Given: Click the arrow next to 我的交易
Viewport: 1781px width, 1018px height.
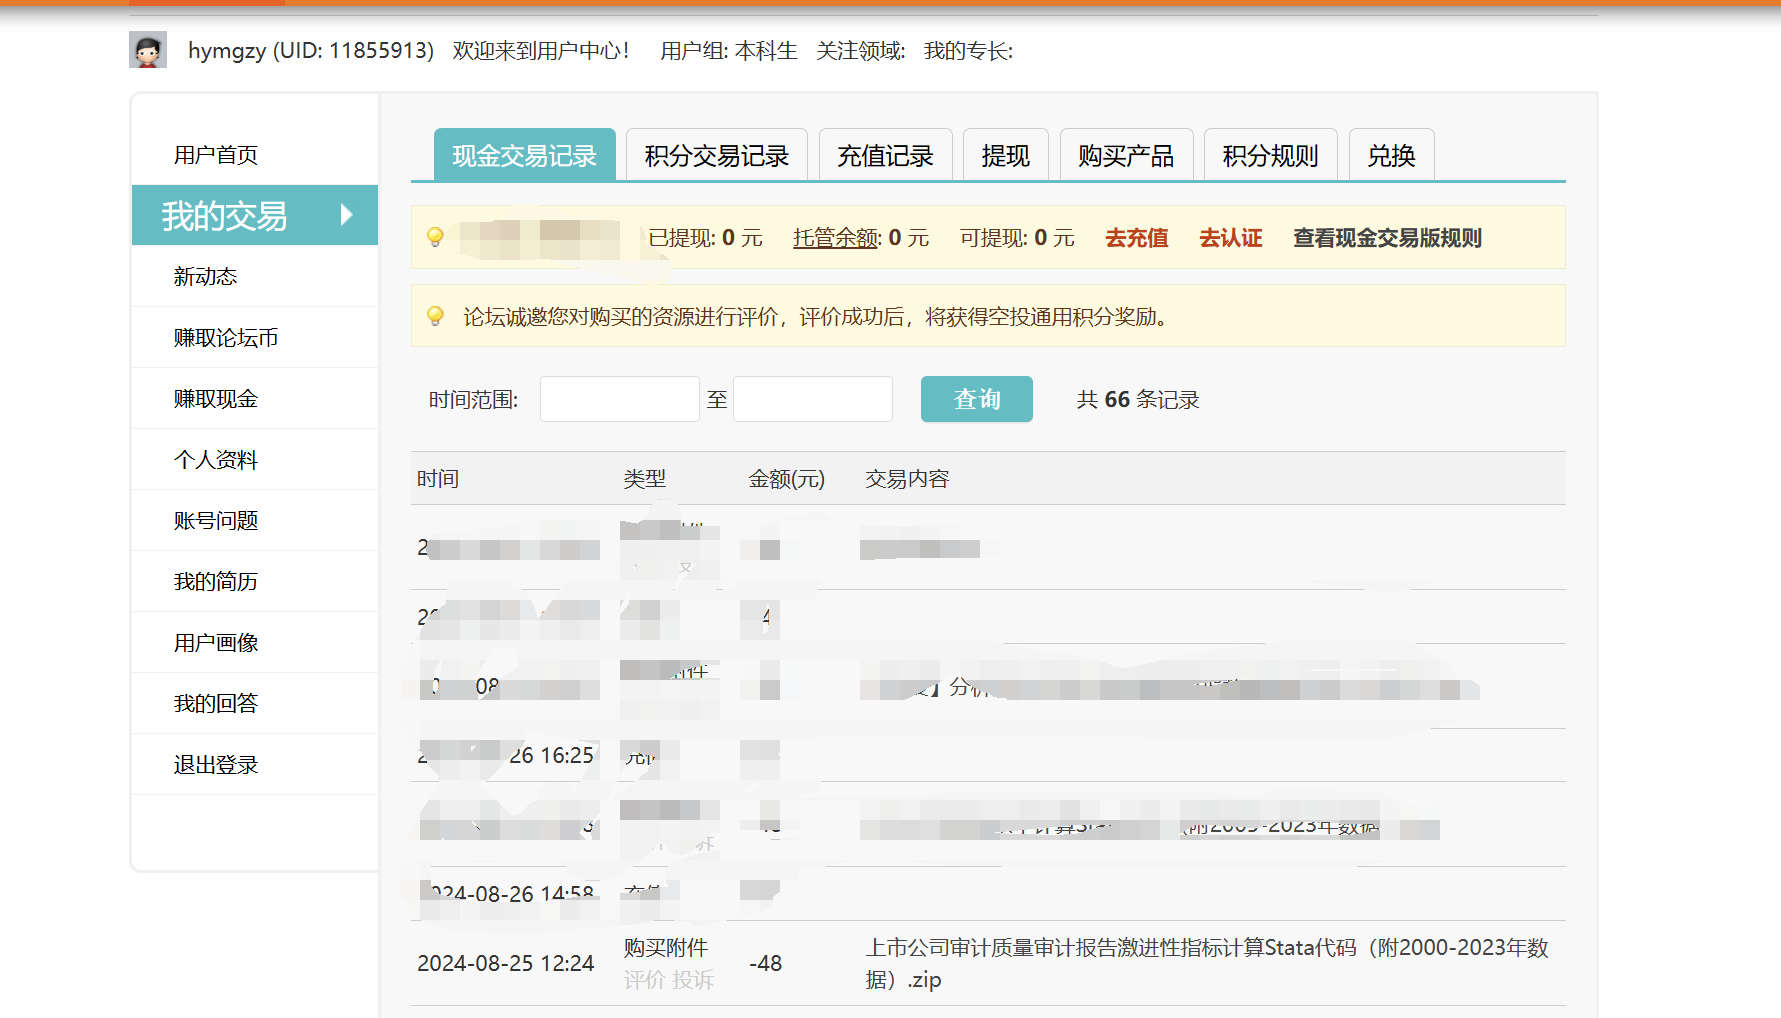Looking at the screenshot, I should pos(347,215).
